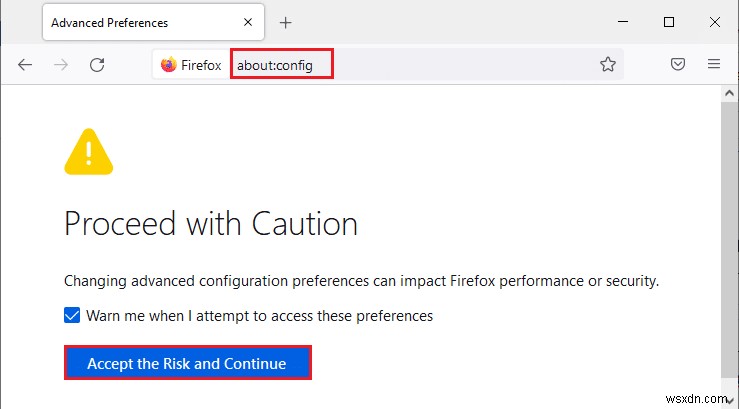Image resolution: width=739 pixels, height=409 pixels.
Task: Minimize the Firefox window
Action: click(x=623, y=22)
